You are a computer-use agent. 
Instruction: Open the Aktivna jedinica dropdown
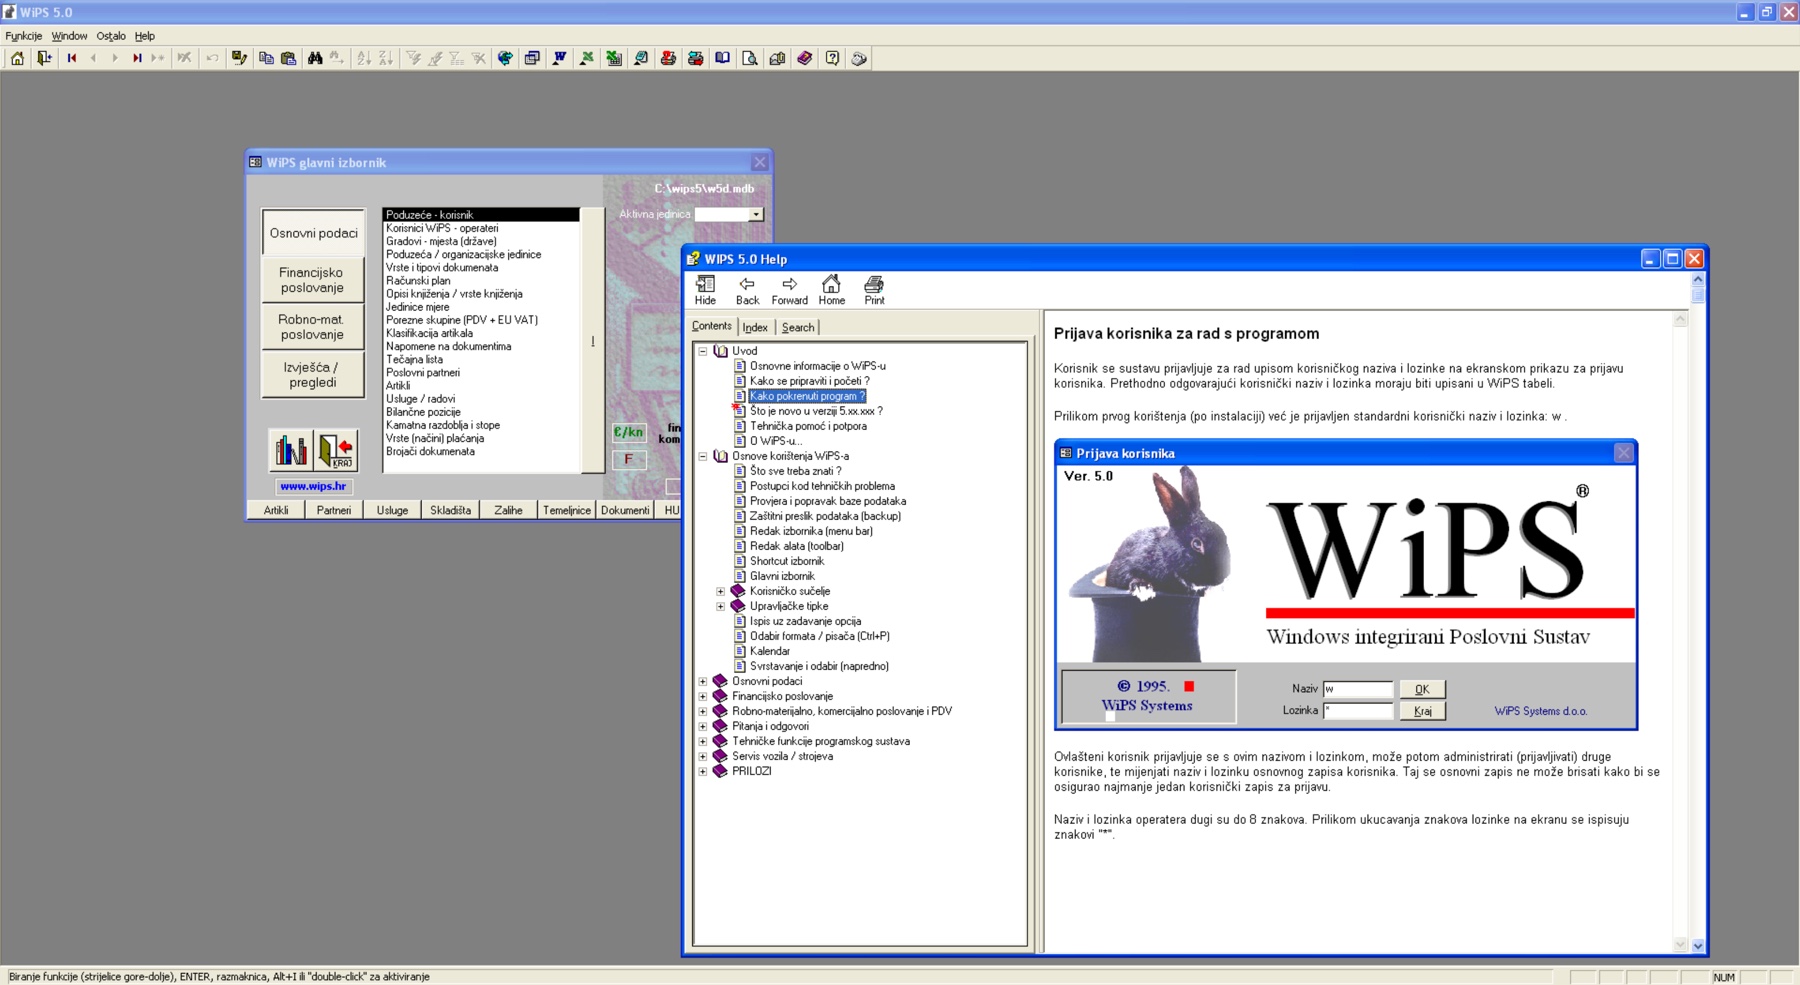756,214
